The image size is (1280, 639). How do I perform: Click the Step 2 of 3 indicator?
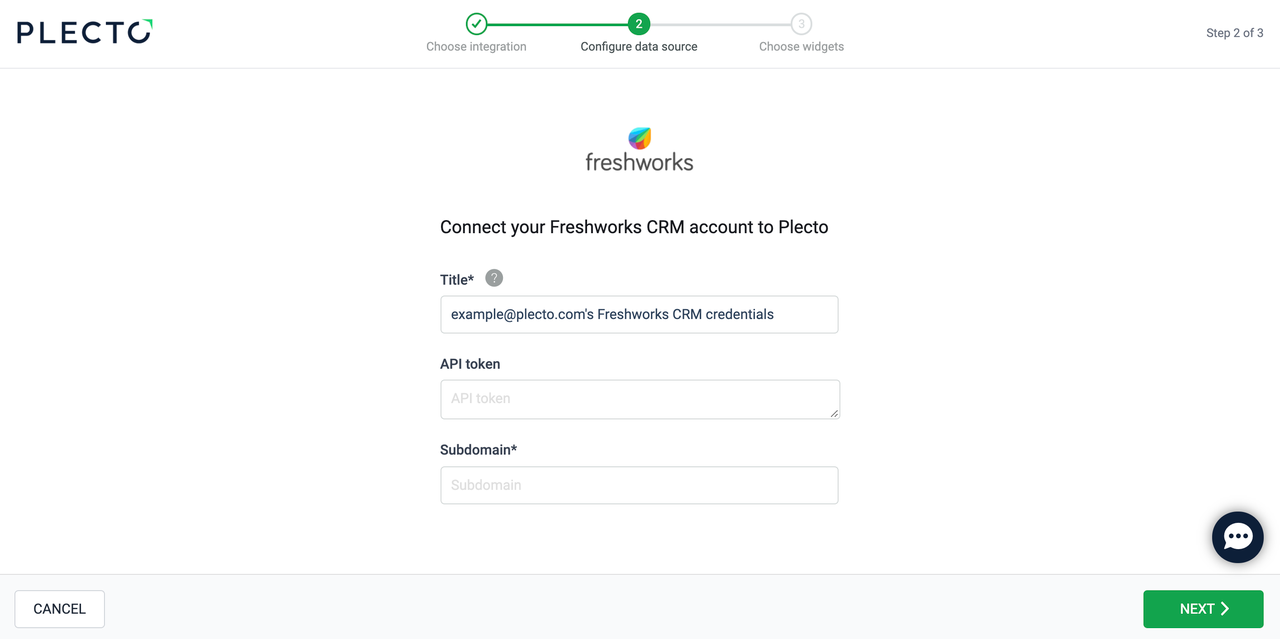click(x=1234, y=33)
